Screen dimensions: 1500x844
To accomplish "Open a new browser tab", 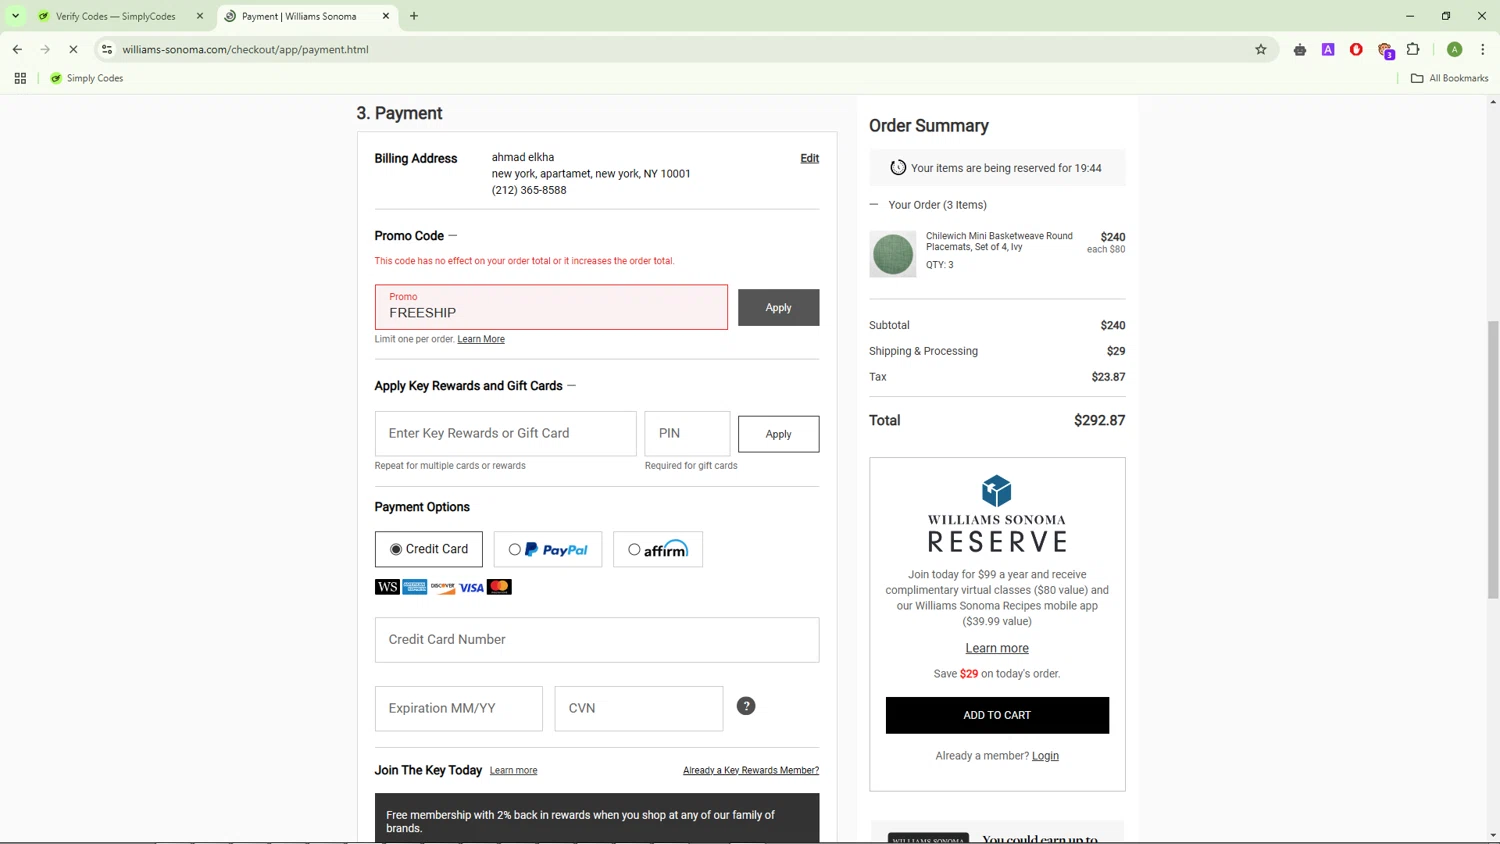I will [414, 16].
